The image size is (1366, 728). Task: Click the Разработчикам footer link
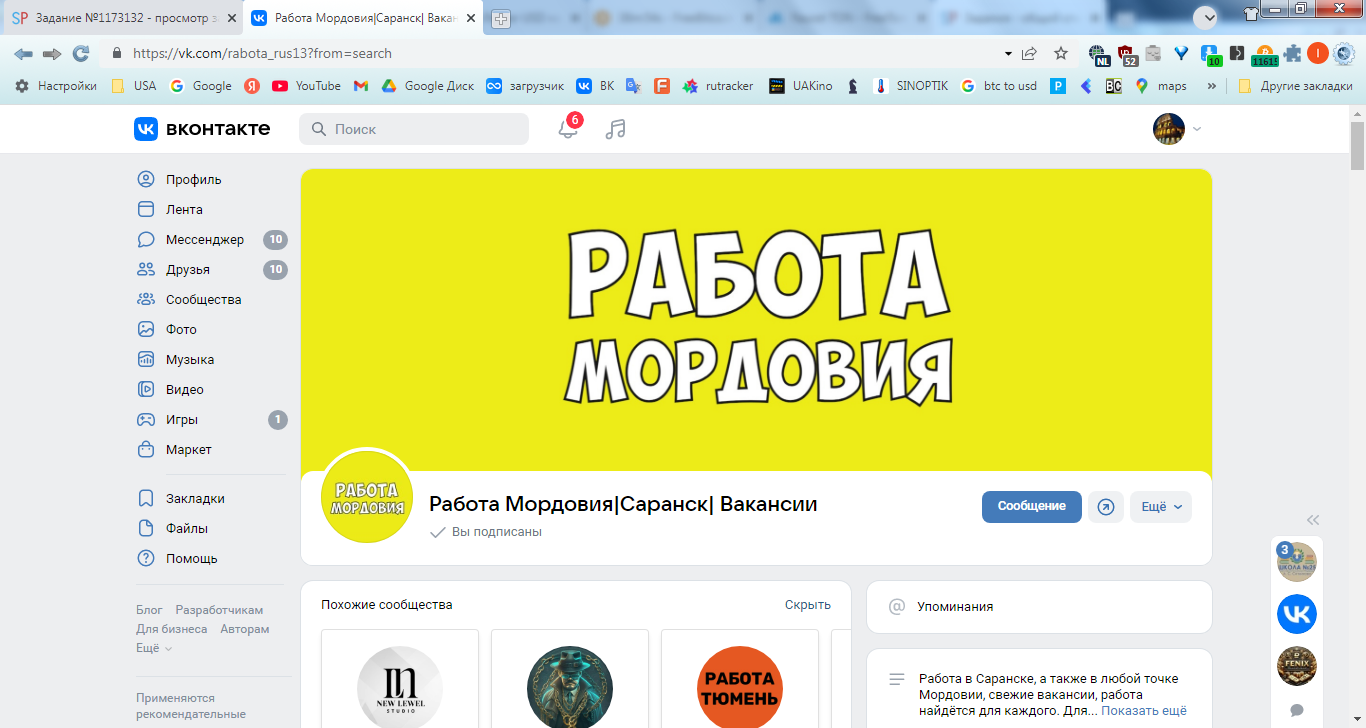[x=219, y=610]
